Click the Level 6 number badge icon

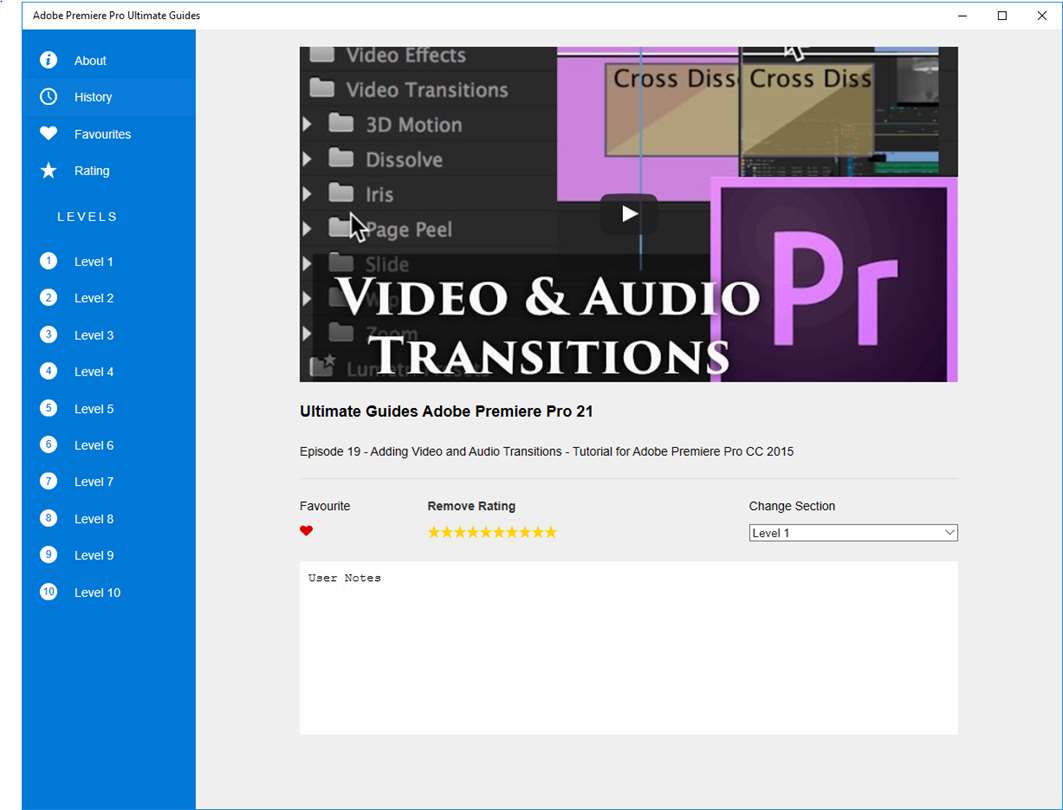[x=48, y=445]
